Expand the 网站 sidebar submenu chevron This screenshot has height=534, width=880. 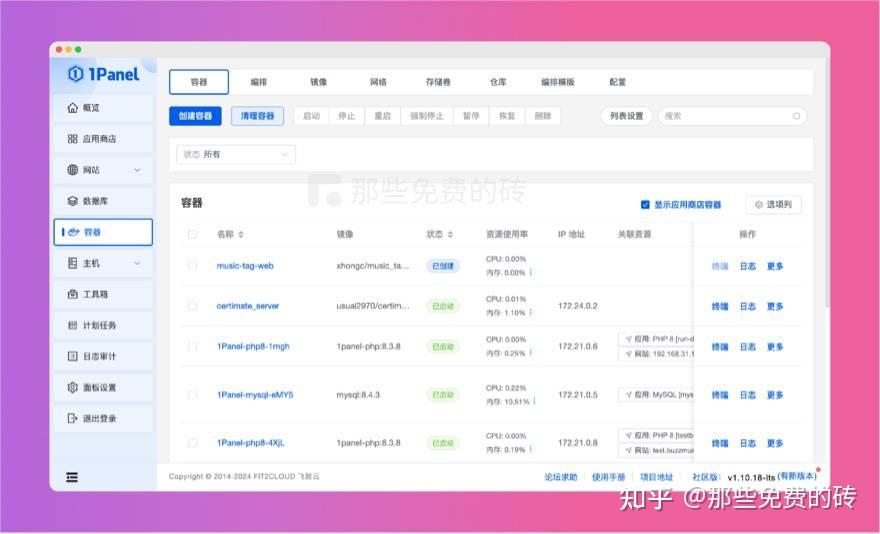click(138, 170)
